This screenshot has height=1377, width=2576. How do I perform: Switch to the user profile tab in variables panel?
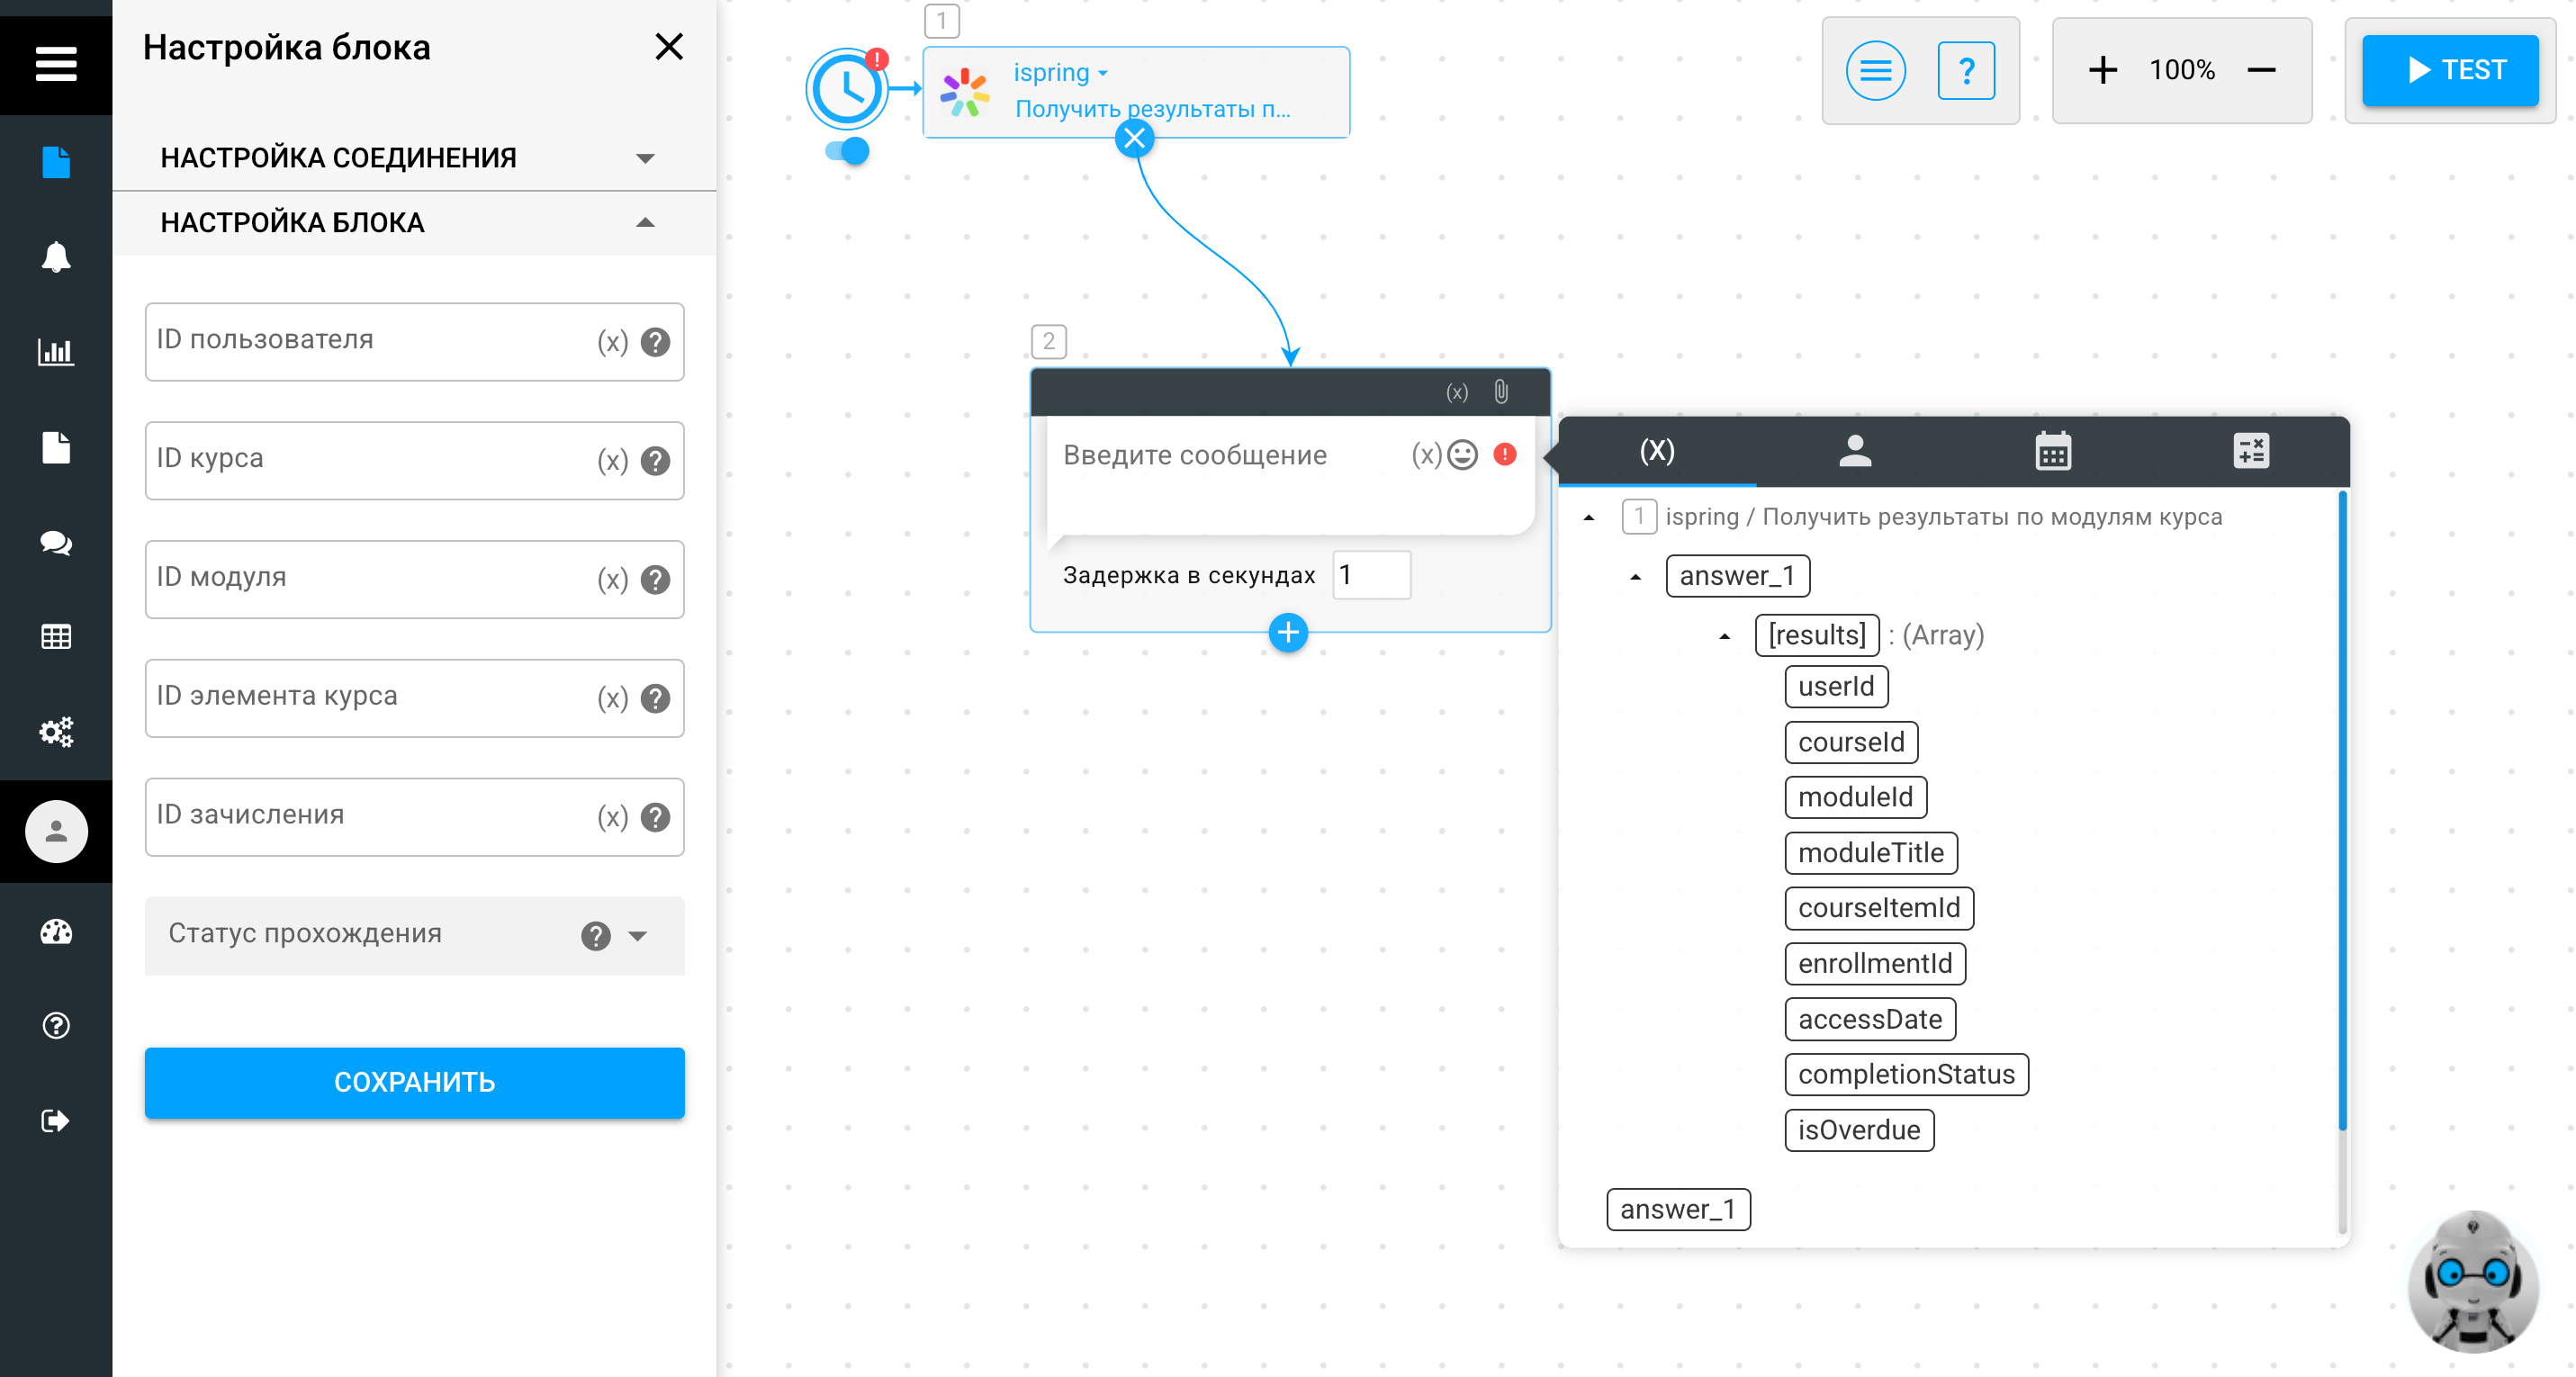(x=1855, y=451)
